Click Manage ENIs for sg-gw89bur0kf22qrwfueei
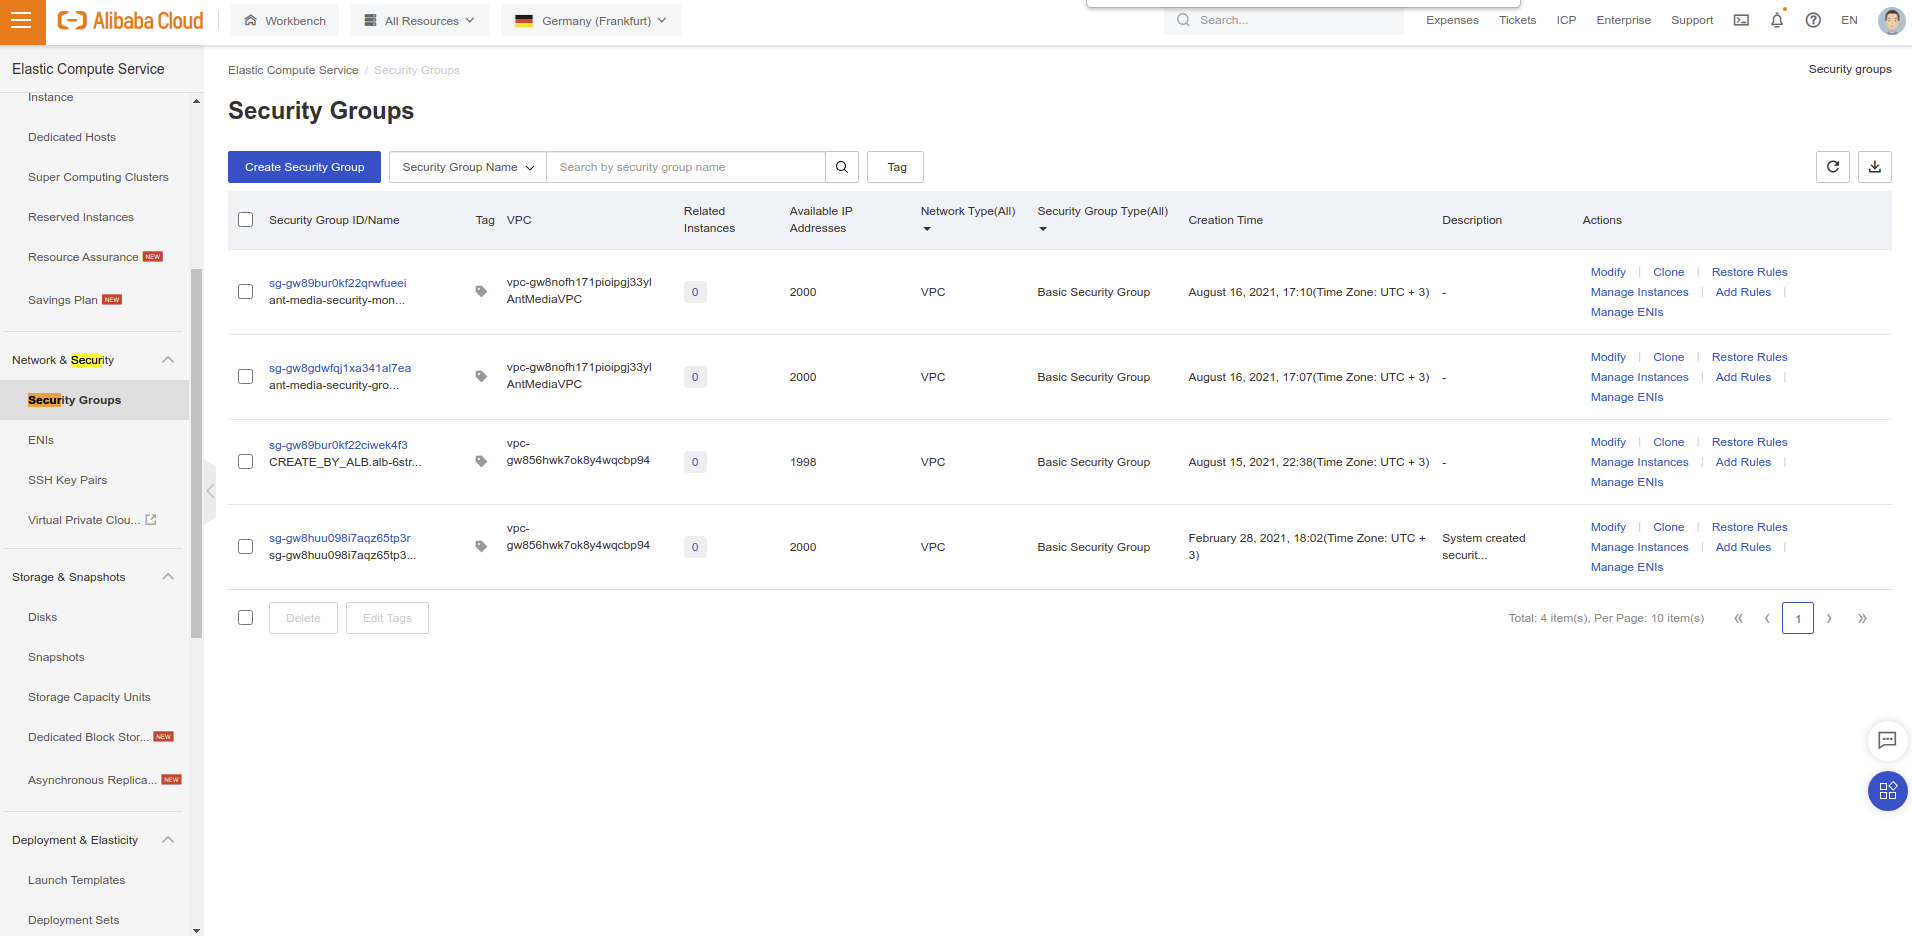Image resolution: width=1912 pixels, height=936 pixels. coord(1627,312)
